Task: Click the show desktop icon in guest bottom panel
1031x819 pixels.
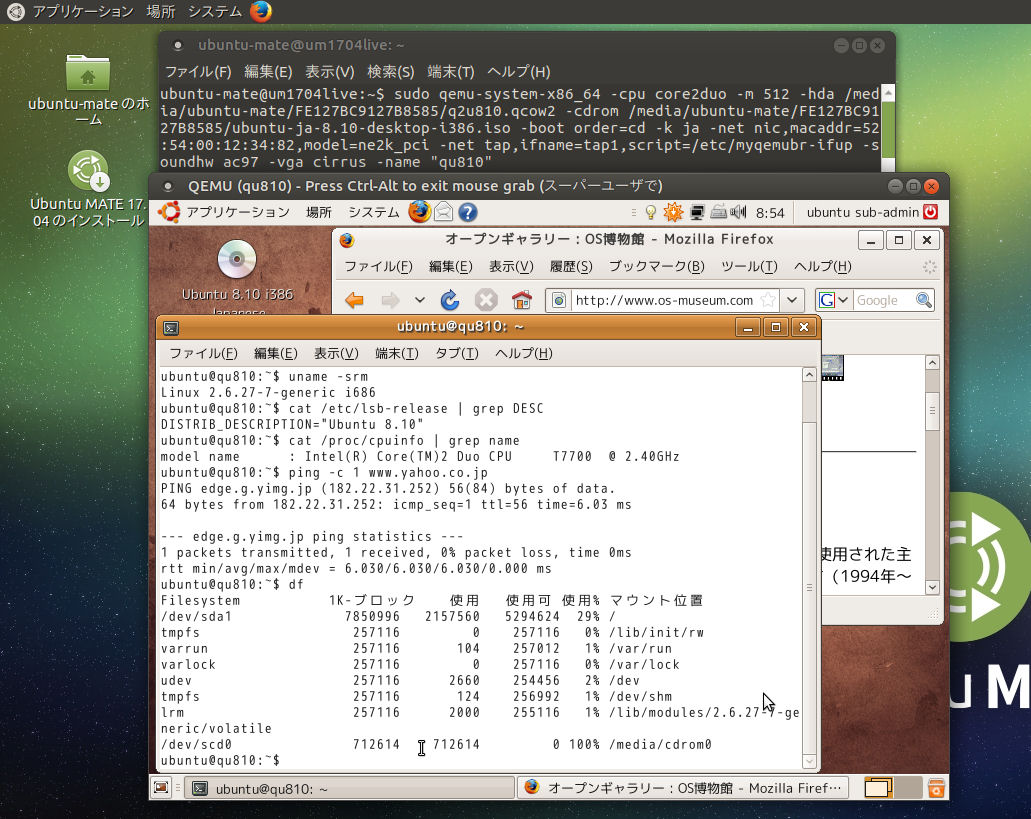Action: pyautogui.click(x=162, y=787)
